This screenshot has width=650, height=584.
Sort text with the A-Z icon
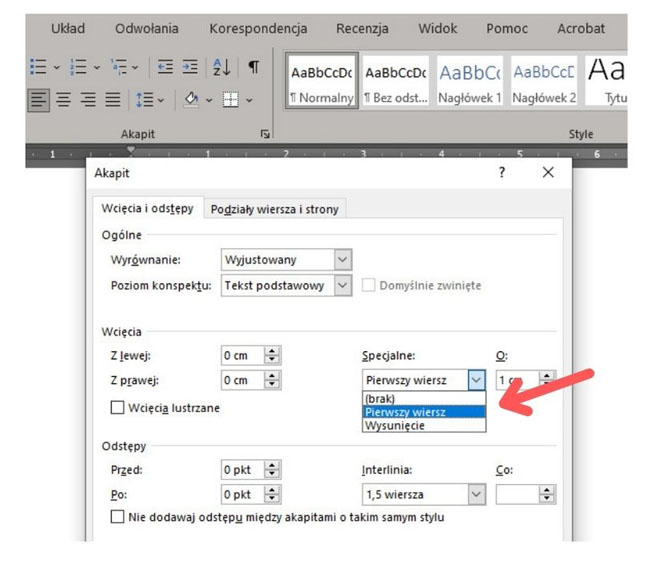point(221,67)
